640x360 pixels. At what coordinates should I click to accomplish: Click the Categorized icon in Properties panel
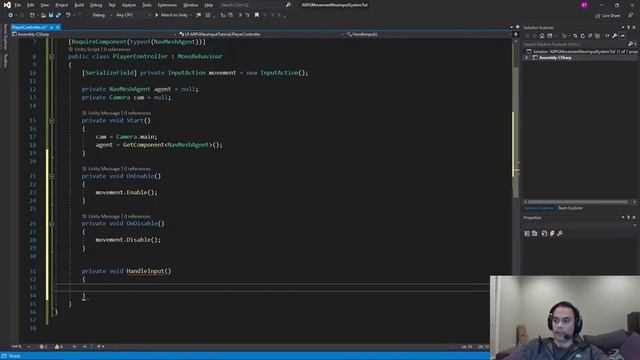[x=527, y=233]
